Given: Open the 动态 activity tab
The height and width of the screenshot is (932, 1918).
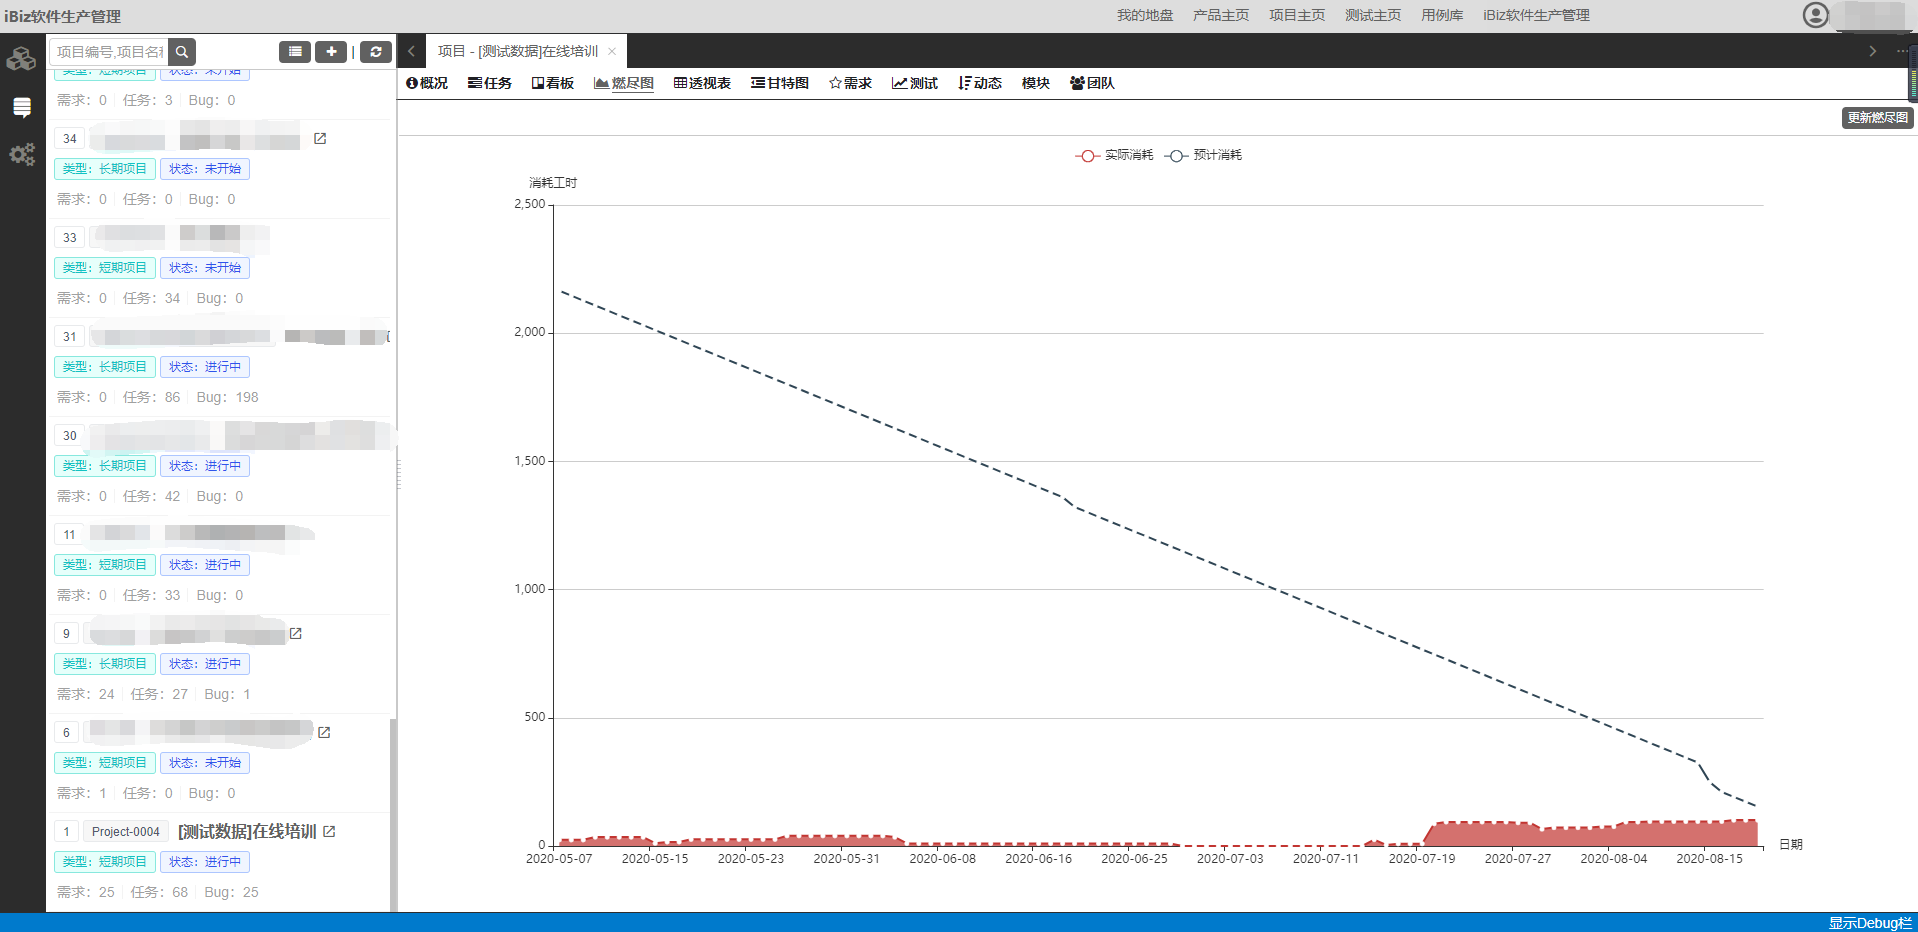Looking at the screenshot, I should pyautogui.click(x=980, y=83).
